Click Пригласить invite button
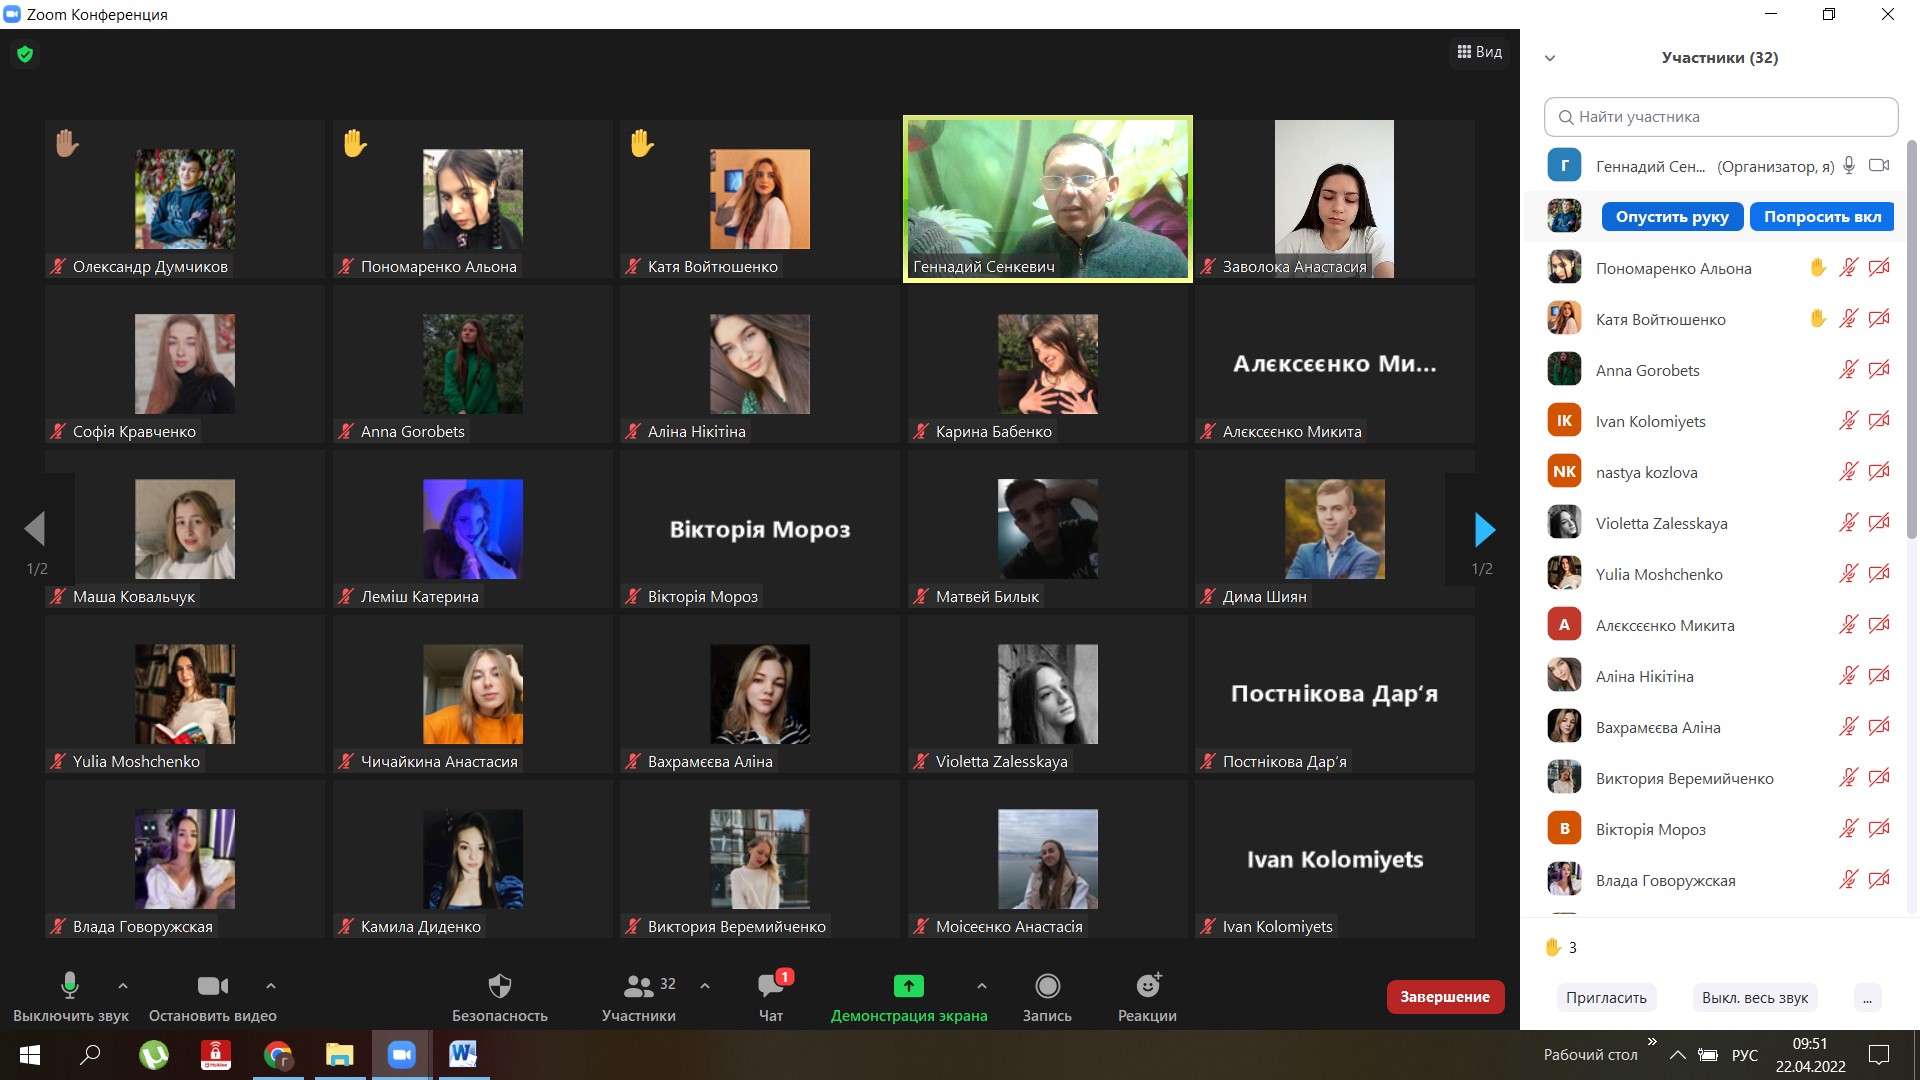 click(1606, 998)
